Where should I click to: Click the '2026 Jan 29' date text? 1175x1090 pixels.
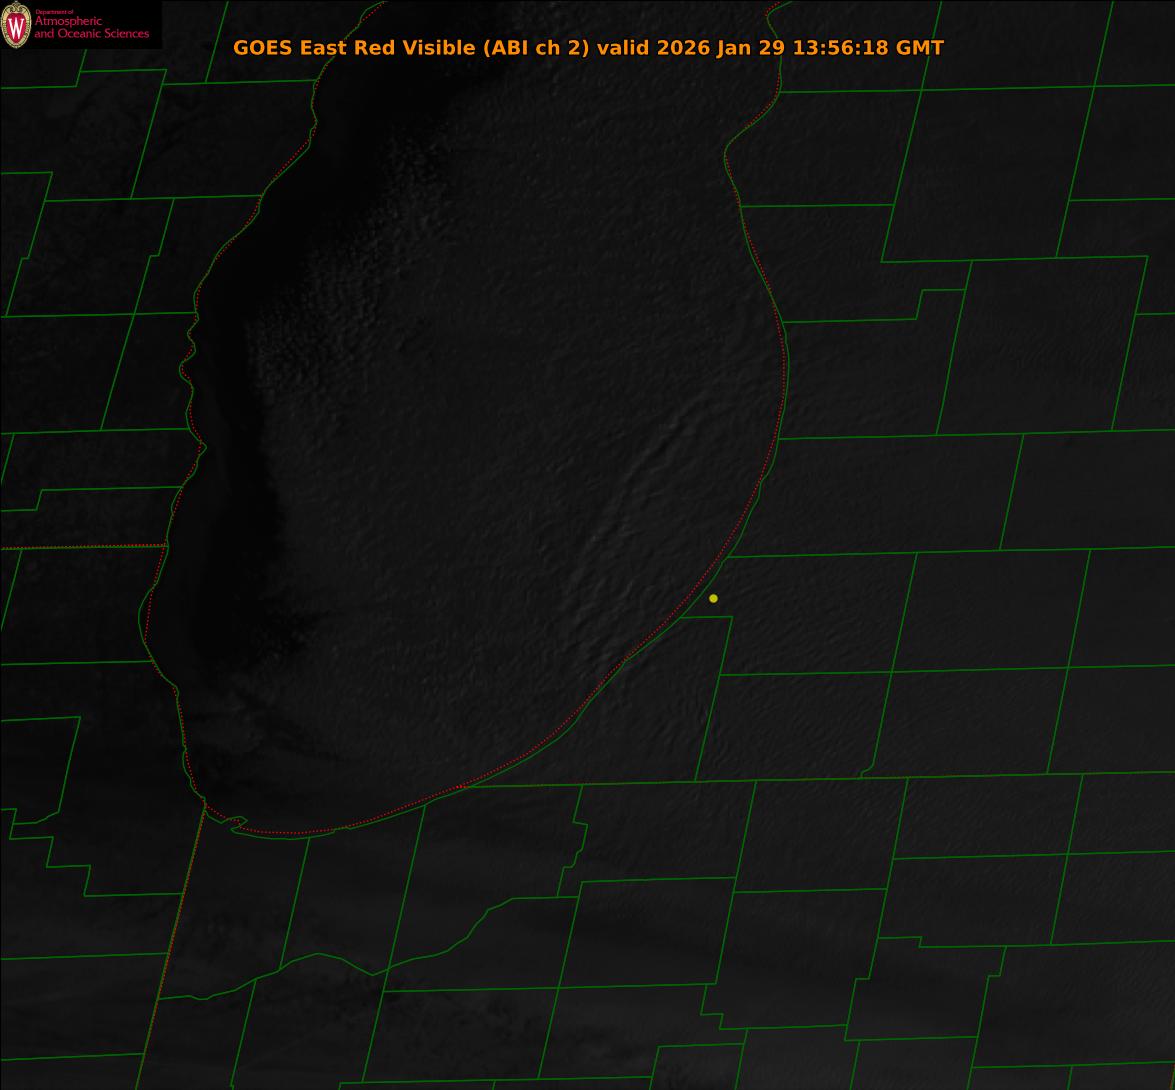point(721,47)
